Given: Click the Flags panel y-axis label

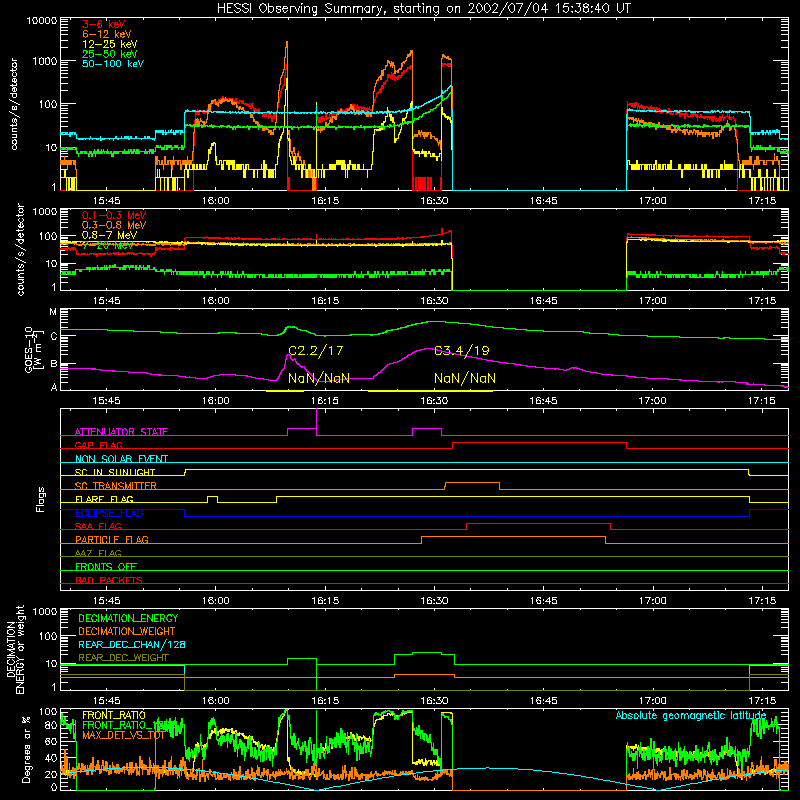Looking at the screenshot, I should [x=41, y=499].
